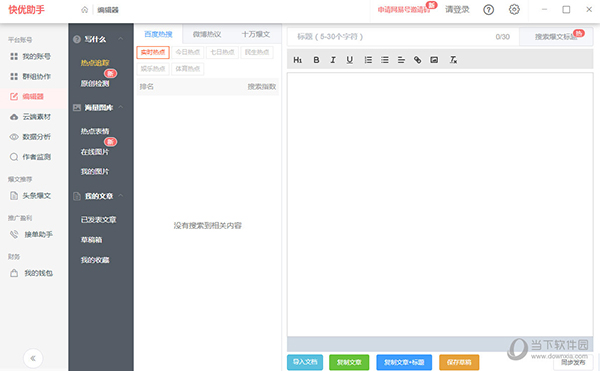Collapse the 我的文章 section
This screenshot has width=600, height=371.
click(121, 196)
